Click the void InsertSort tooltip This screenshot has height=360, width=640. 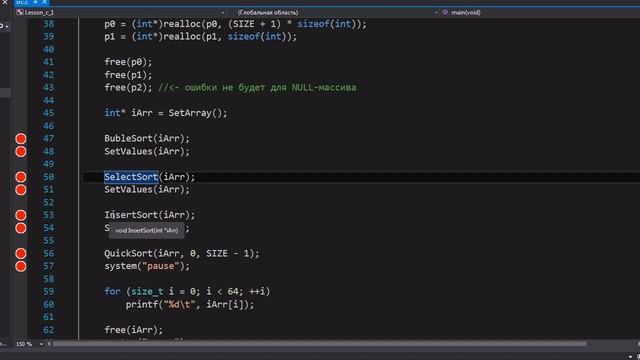[147, 231]
